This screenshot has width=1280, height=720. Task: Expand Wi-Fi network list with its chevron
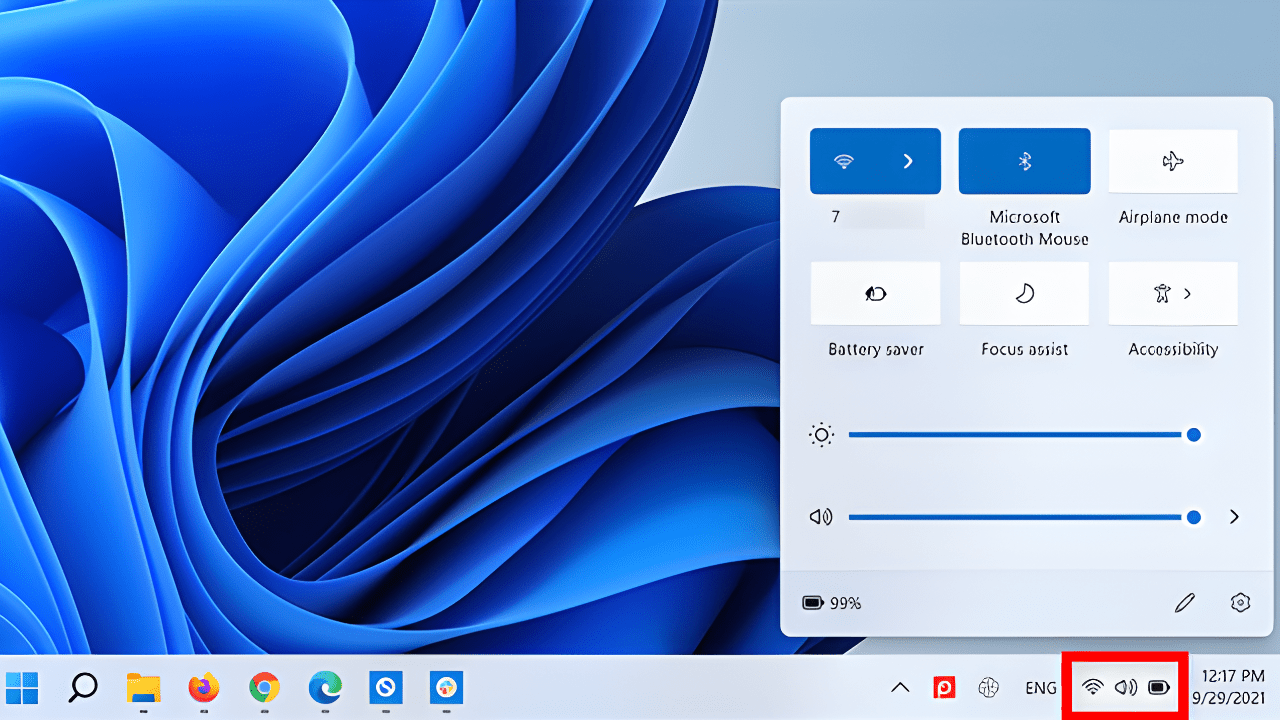coord(908,161)
